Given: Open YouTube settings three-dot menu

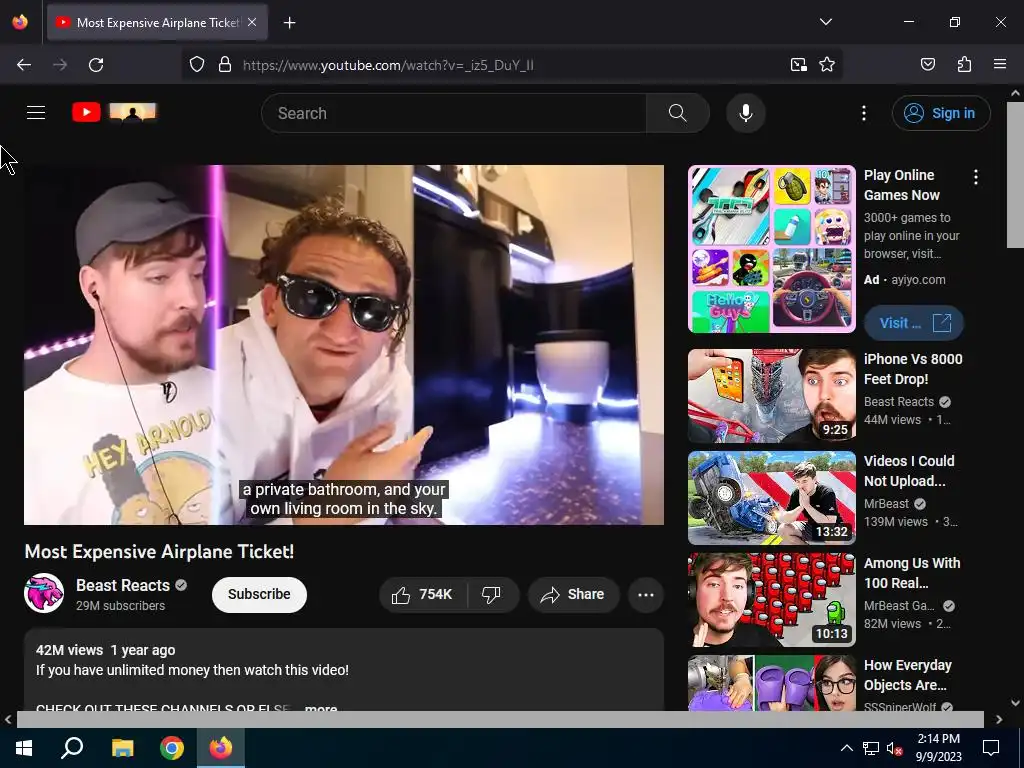Looking at the screenshot, I should click(863, 113).
